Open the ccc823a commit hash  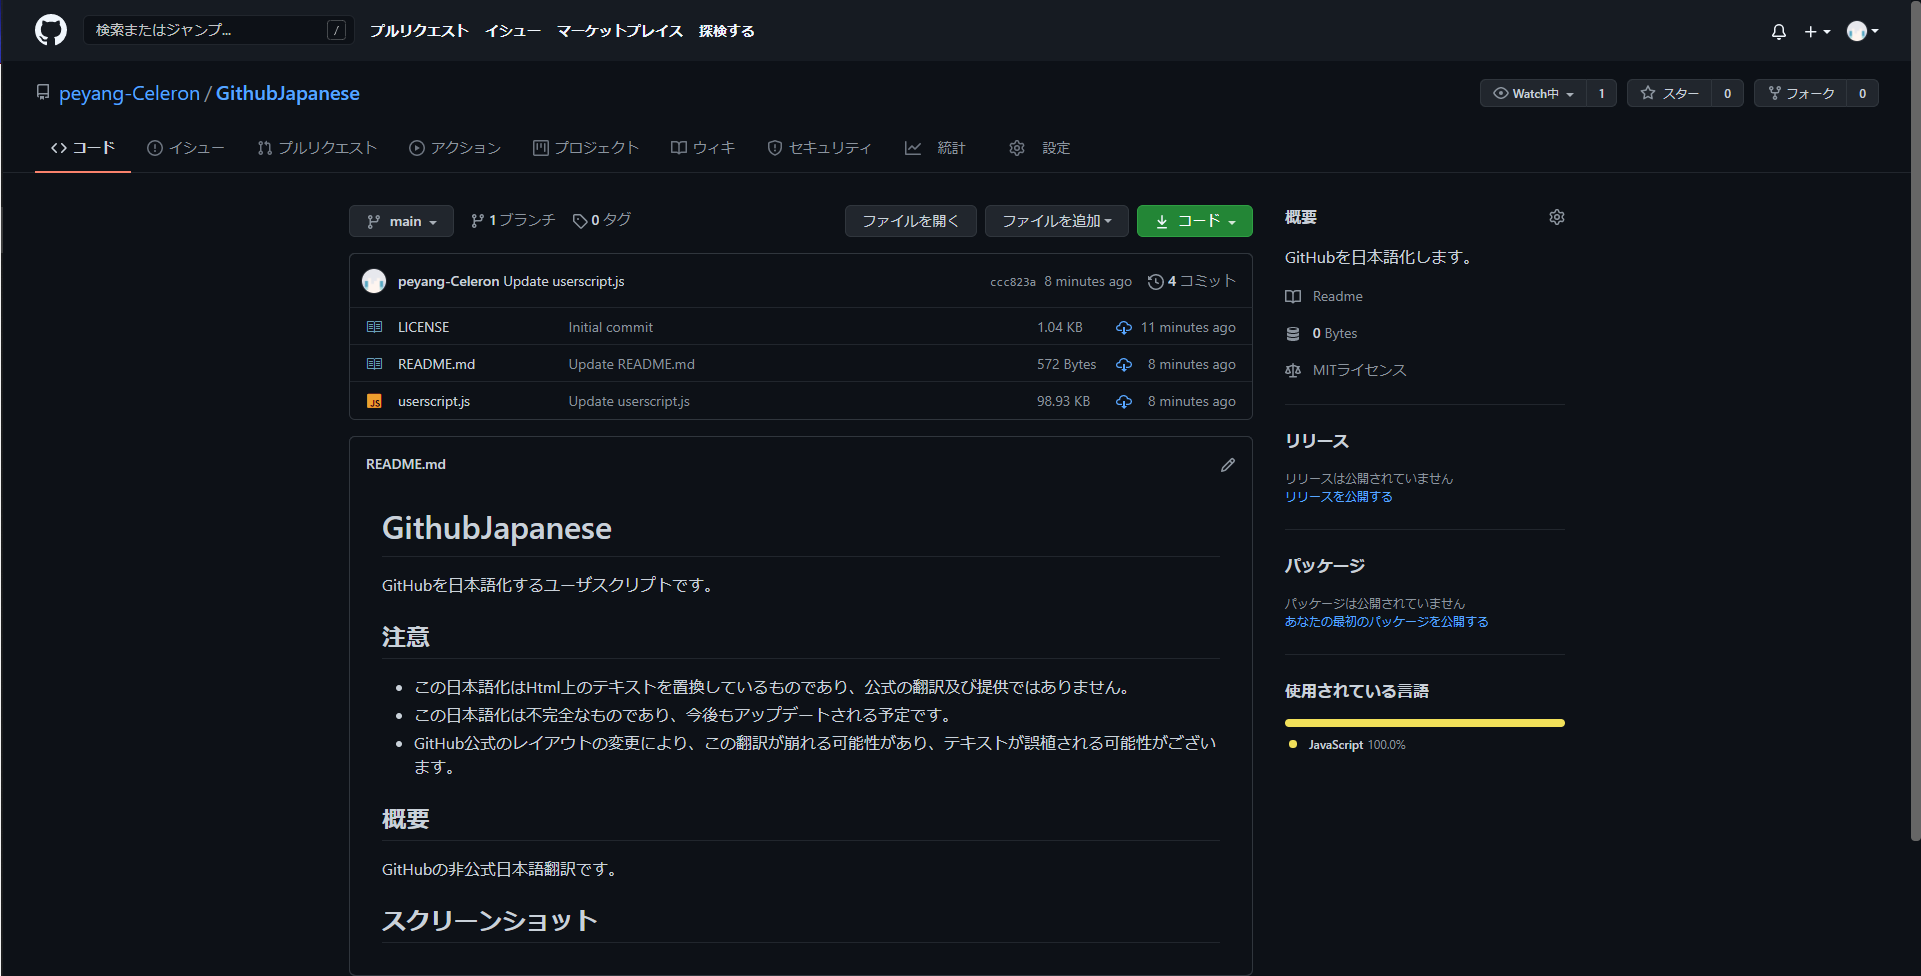(1013, 282)
